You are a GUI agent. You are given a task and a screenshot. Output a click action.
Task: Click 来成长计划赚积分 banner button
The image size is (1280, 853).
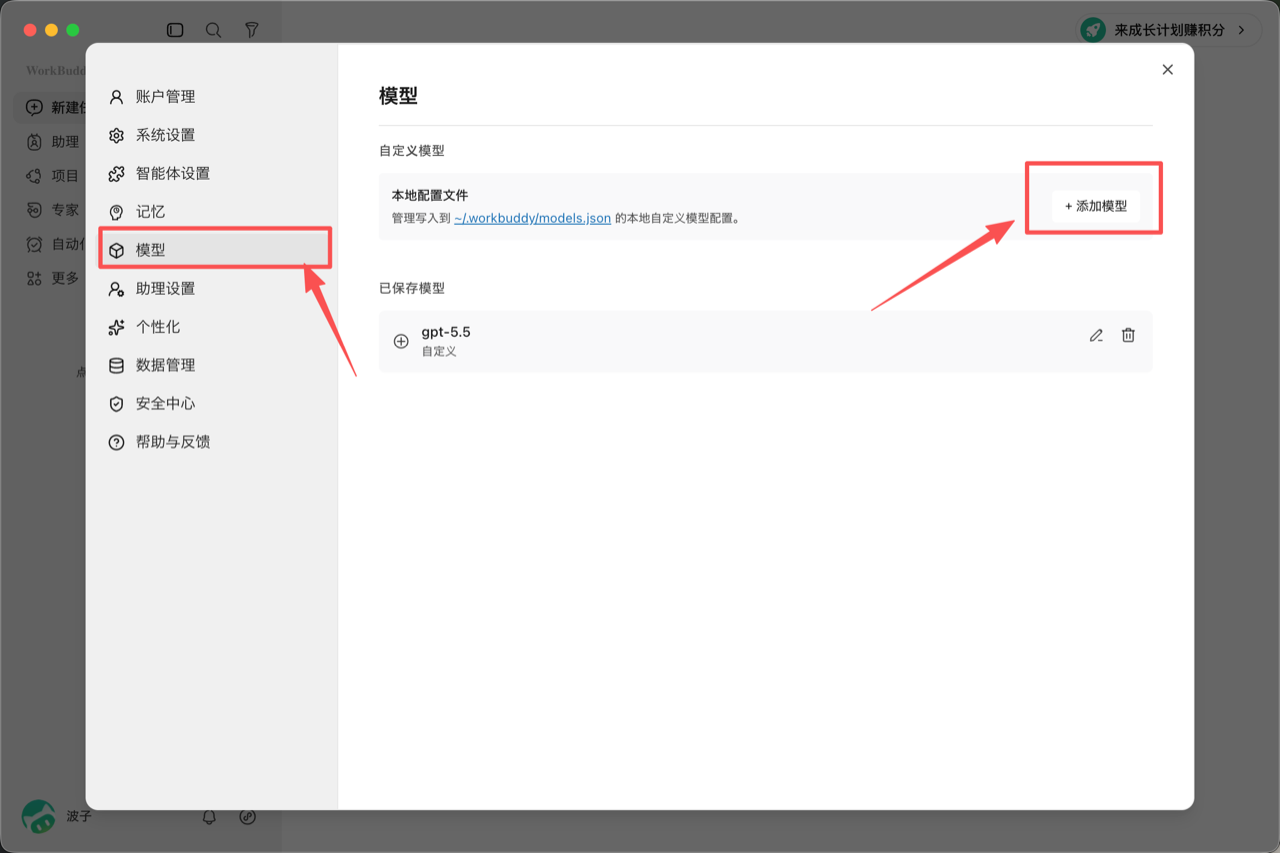[x=1170, y=30]
